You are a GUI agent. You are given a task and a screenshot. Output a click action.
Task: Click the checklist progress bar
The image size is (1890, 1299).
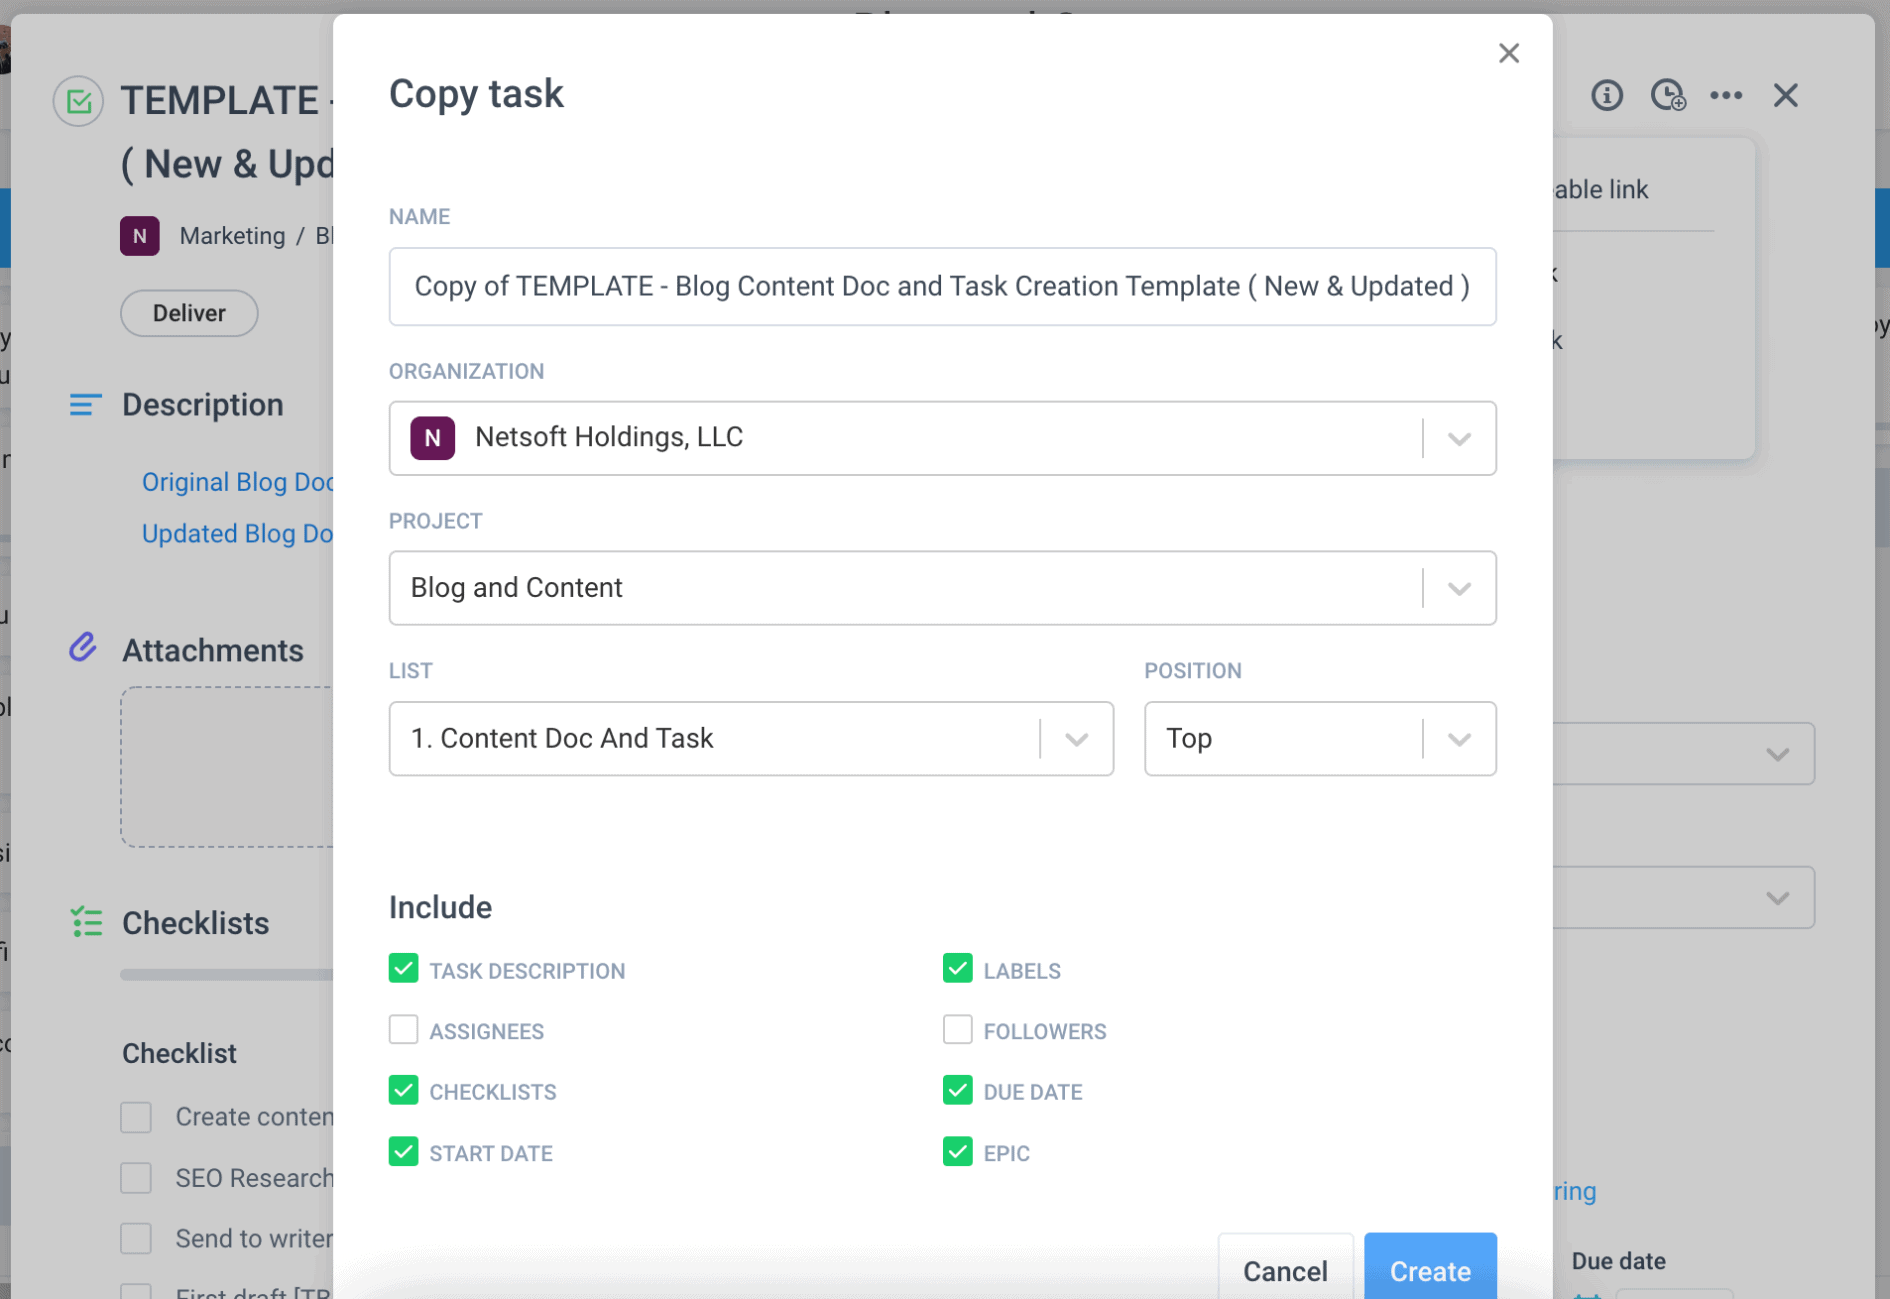click(222, 972)
